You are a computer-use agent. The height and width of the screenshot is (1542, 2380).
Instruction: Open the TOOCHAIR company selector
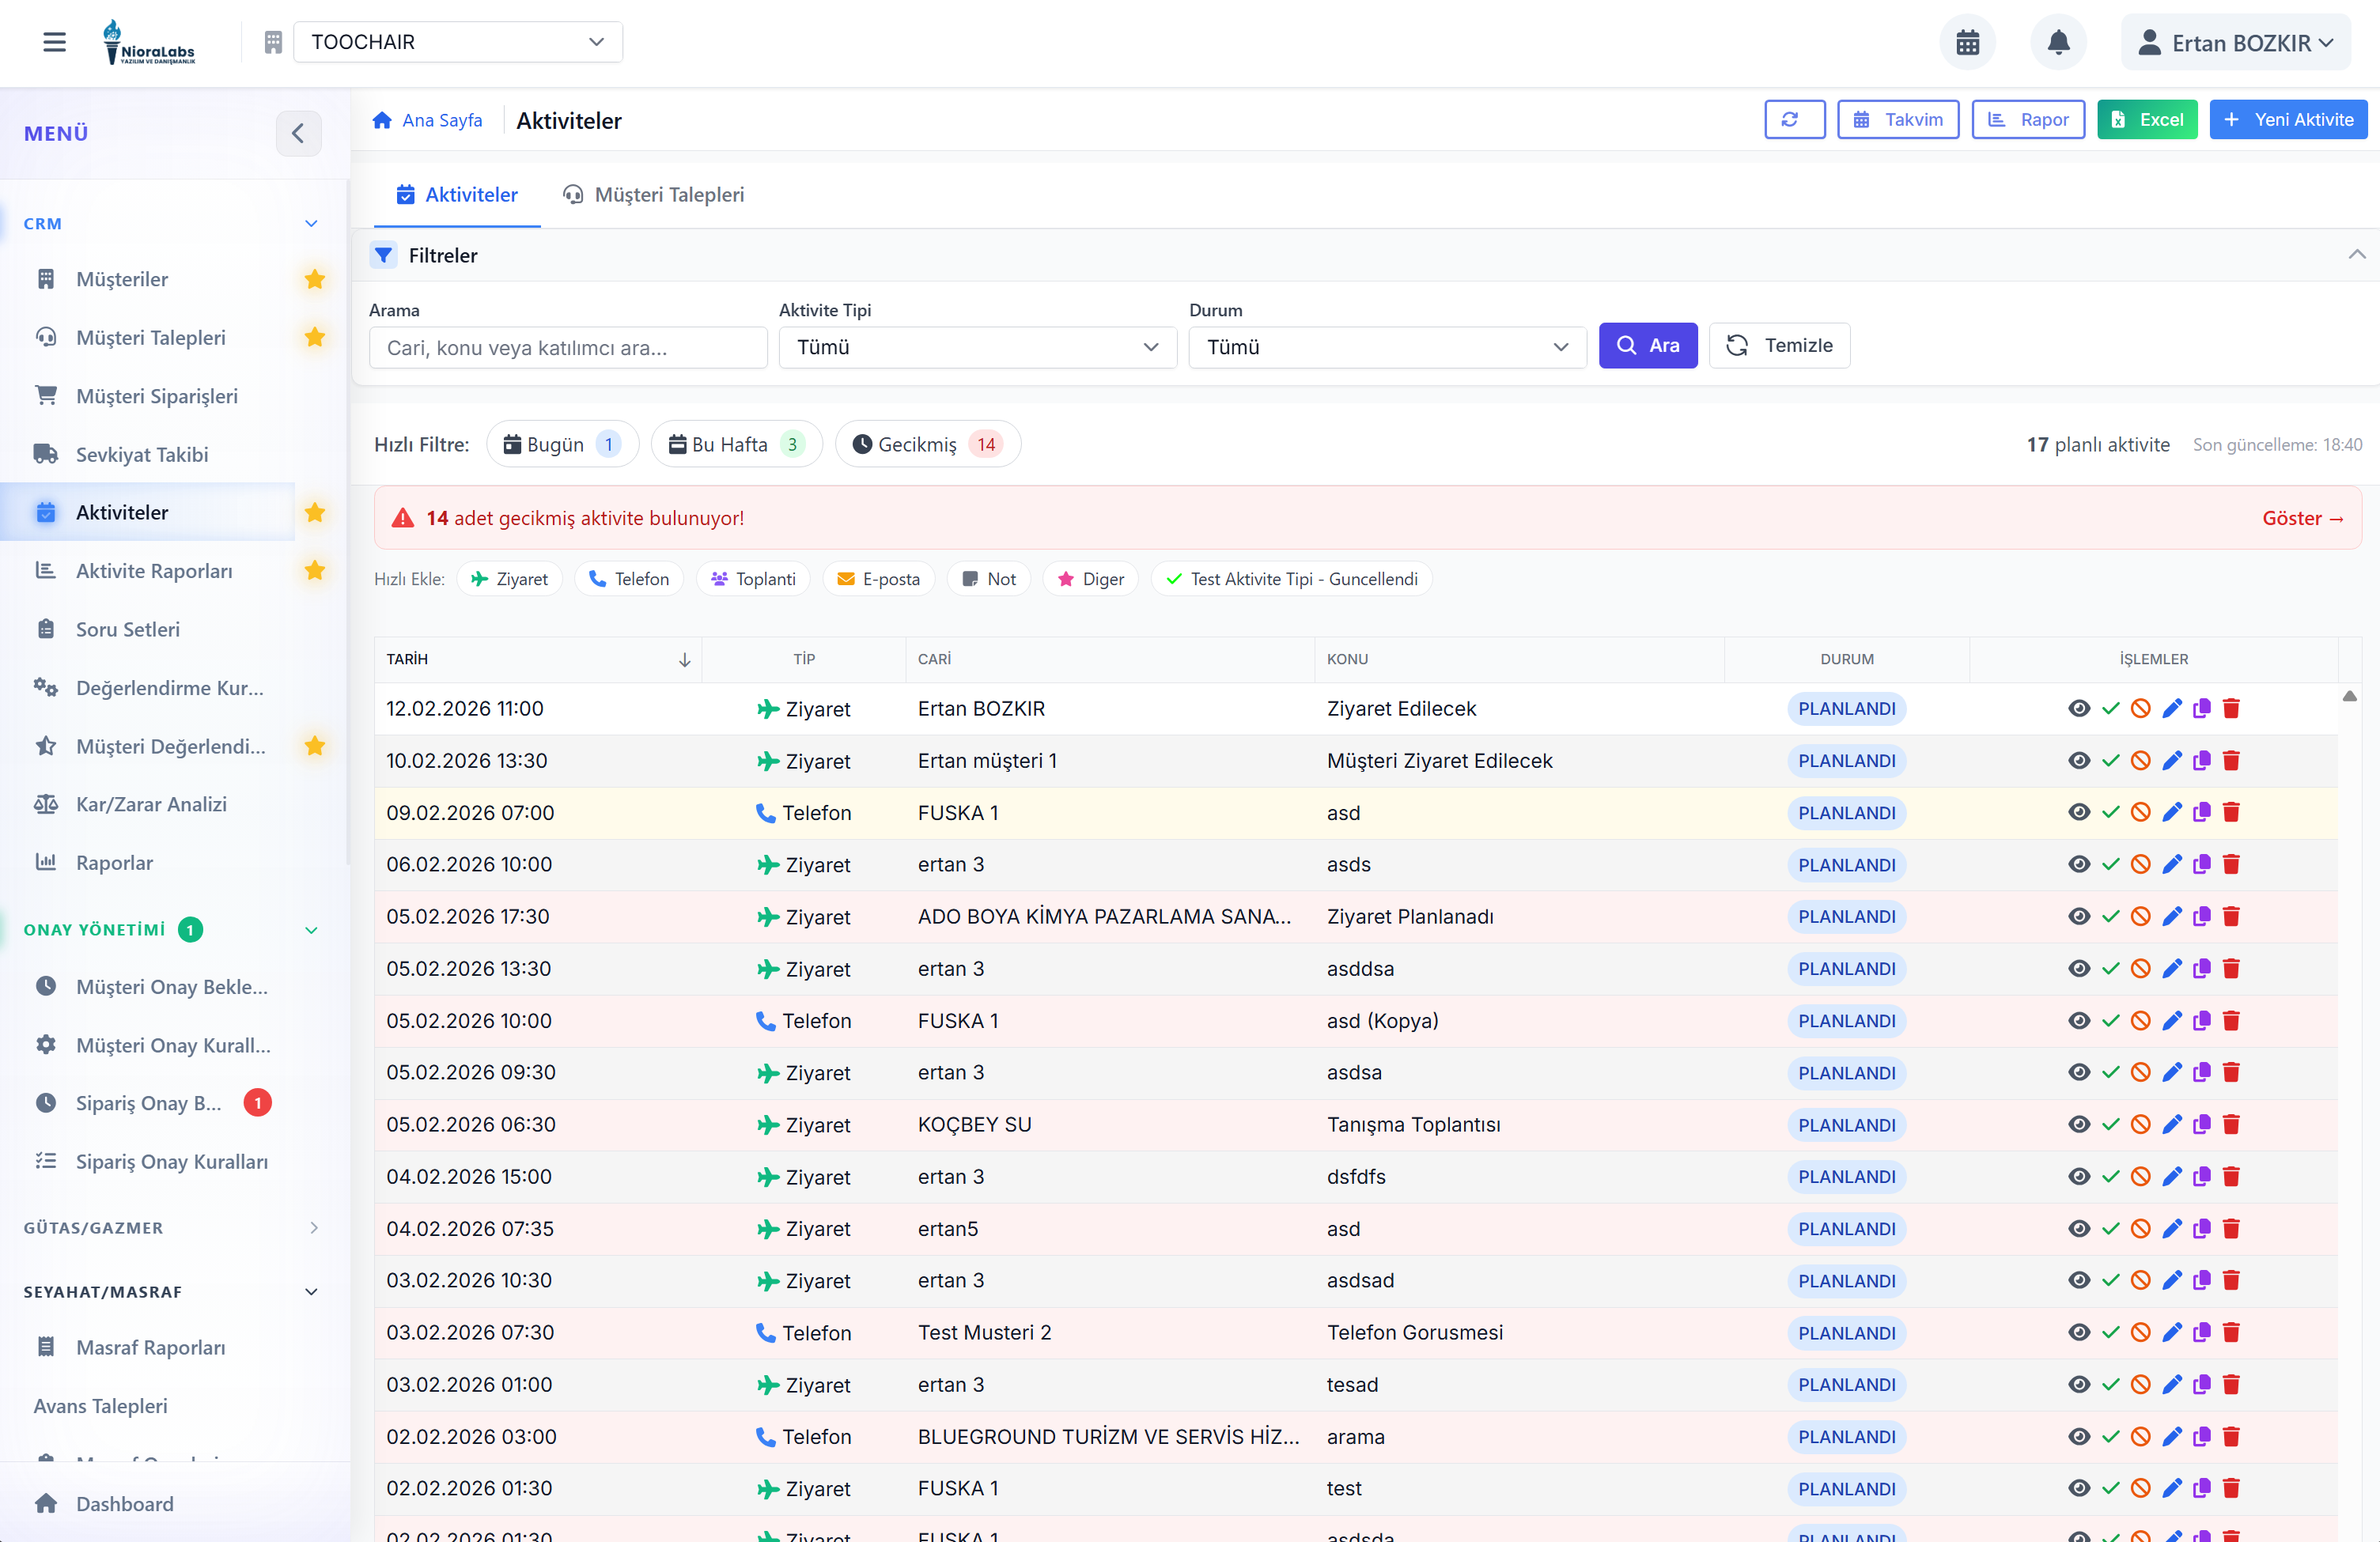pos(457,42)
